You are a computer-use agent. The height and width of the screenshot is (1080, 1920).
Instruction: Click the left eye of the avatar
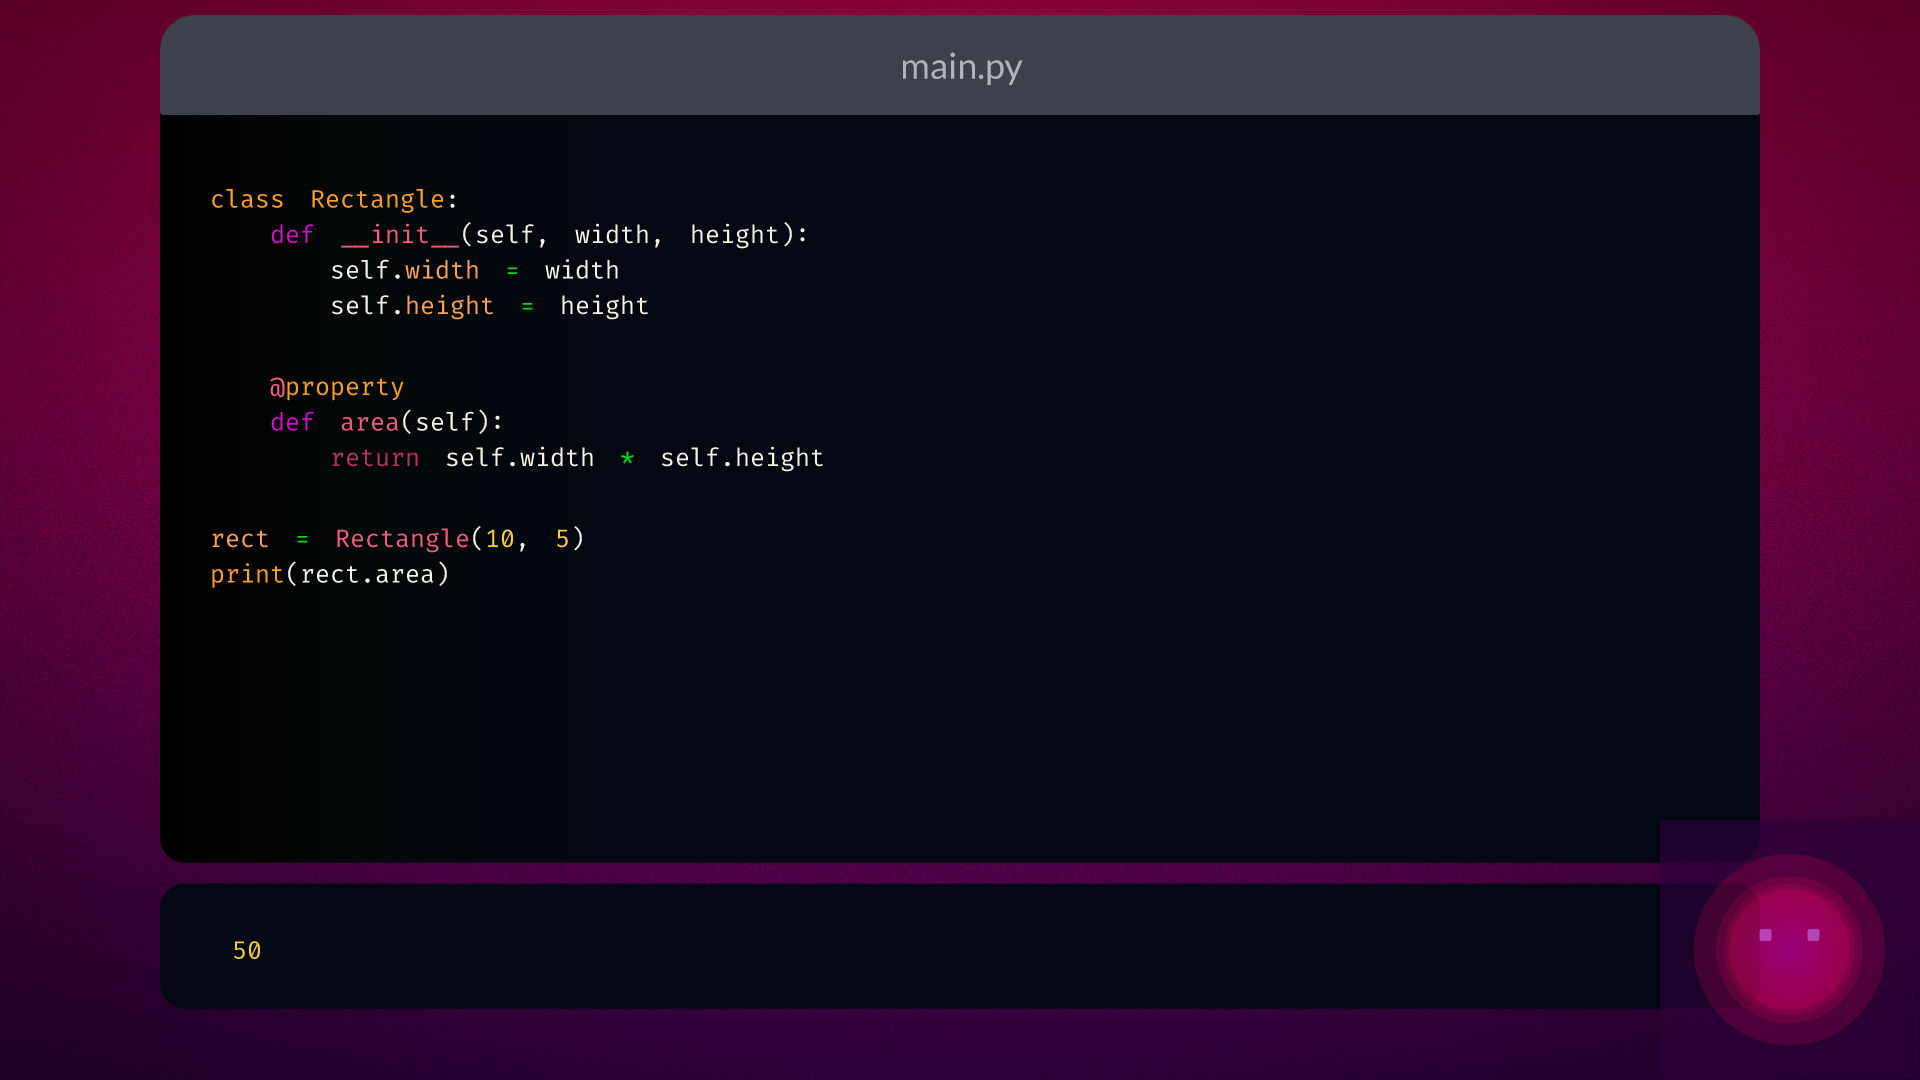coord(1765,935)
